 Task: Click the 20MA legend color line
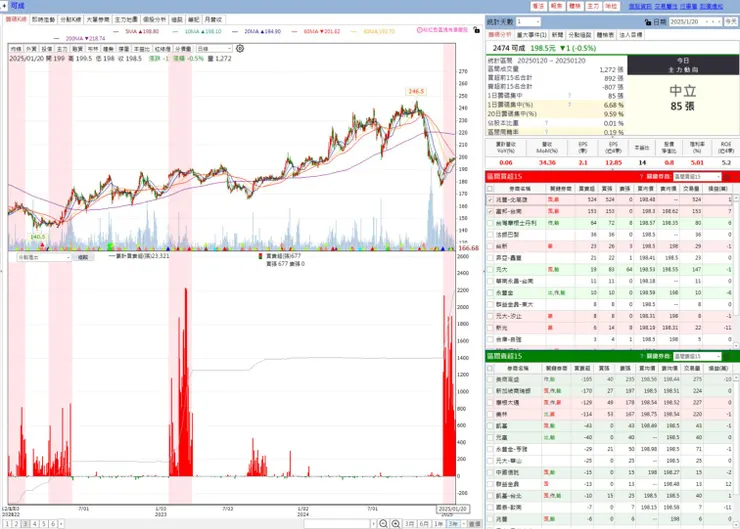(x=235, y=32)
